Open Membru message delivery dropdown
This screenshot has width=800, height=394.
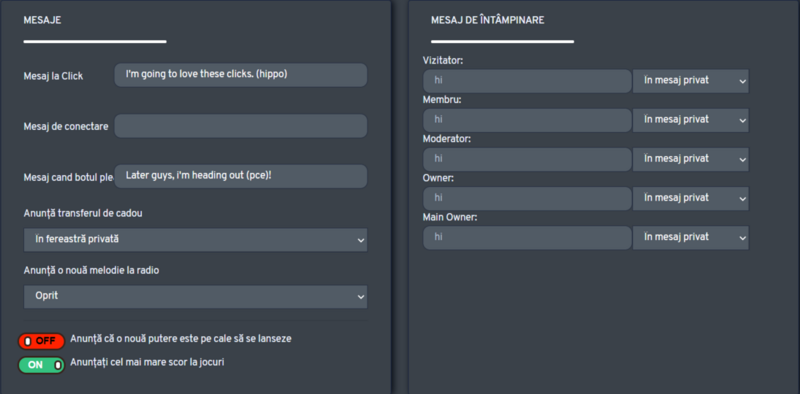point(691,120)
